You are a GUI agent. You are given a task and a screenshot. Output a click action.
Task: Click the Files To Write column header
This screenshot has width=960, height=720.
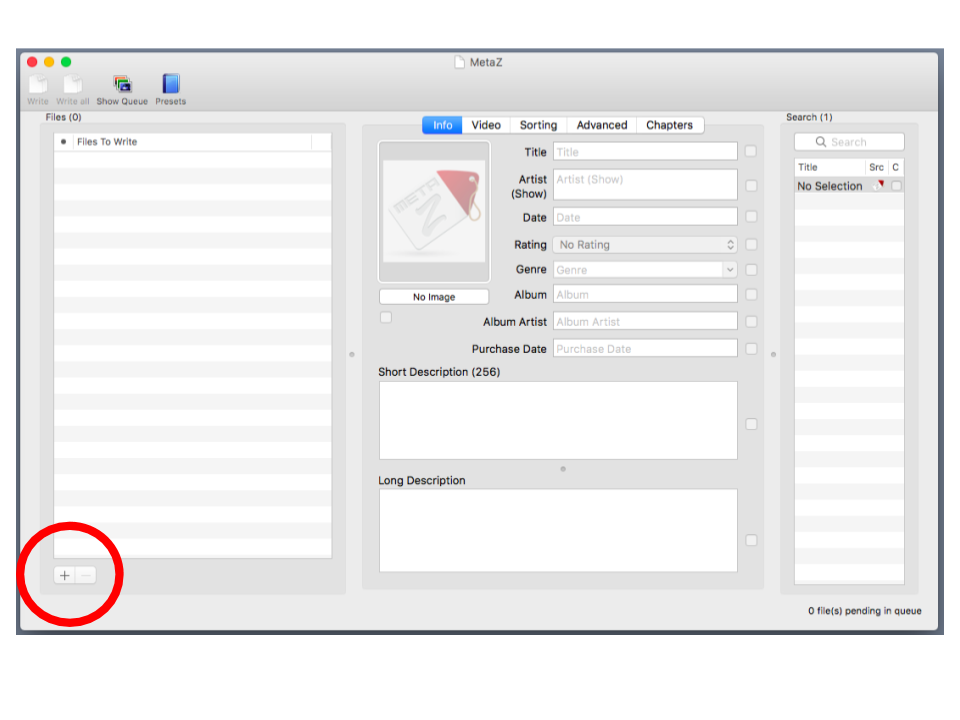190,142
